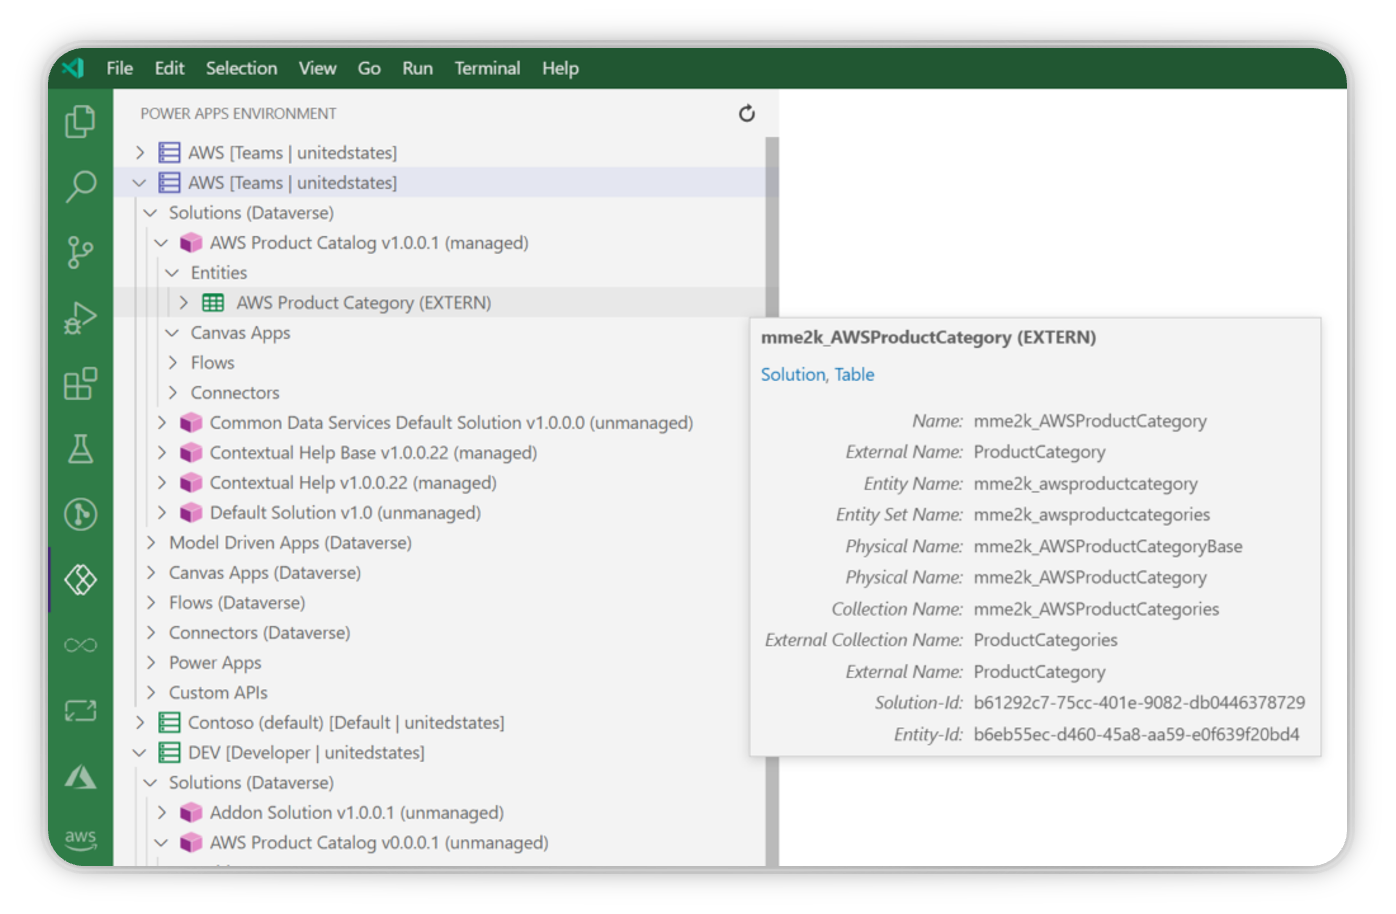1396x914 pixels.
Task: Collapse the Solutions Dataverse tree node
Action: click(x=150, y=212)
